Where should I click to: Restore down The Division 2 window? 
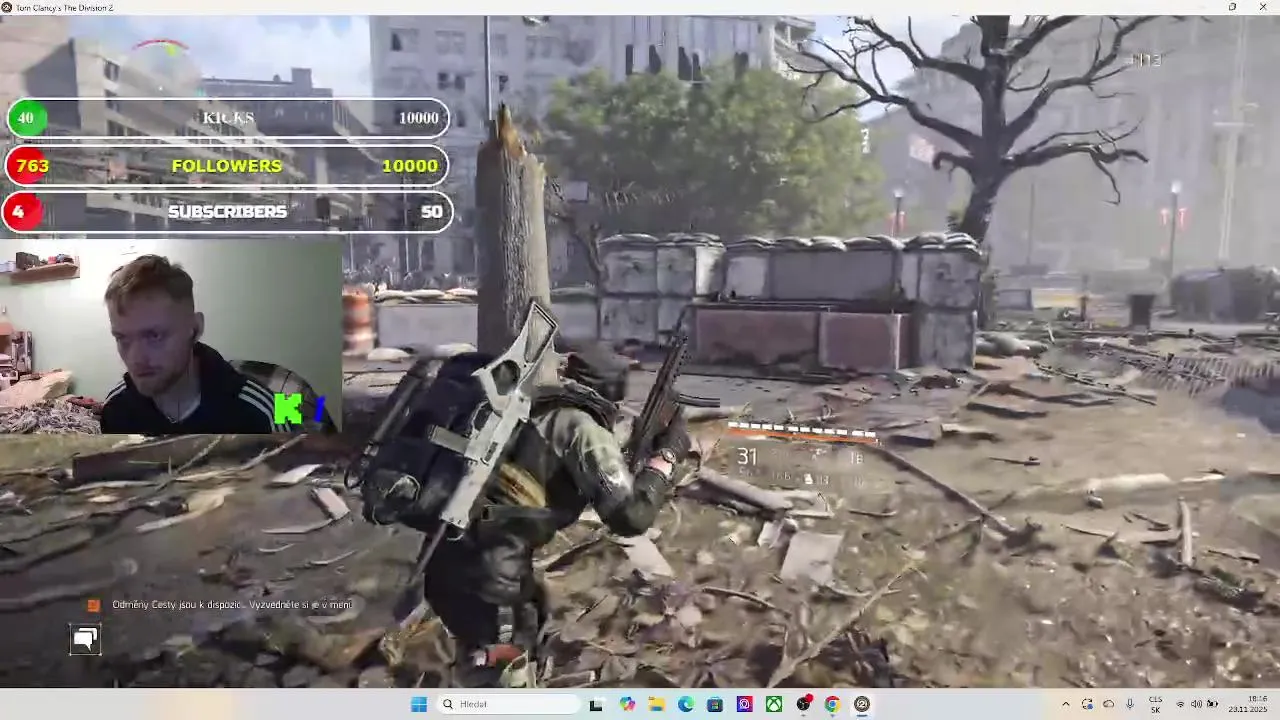pos(1233,7)
